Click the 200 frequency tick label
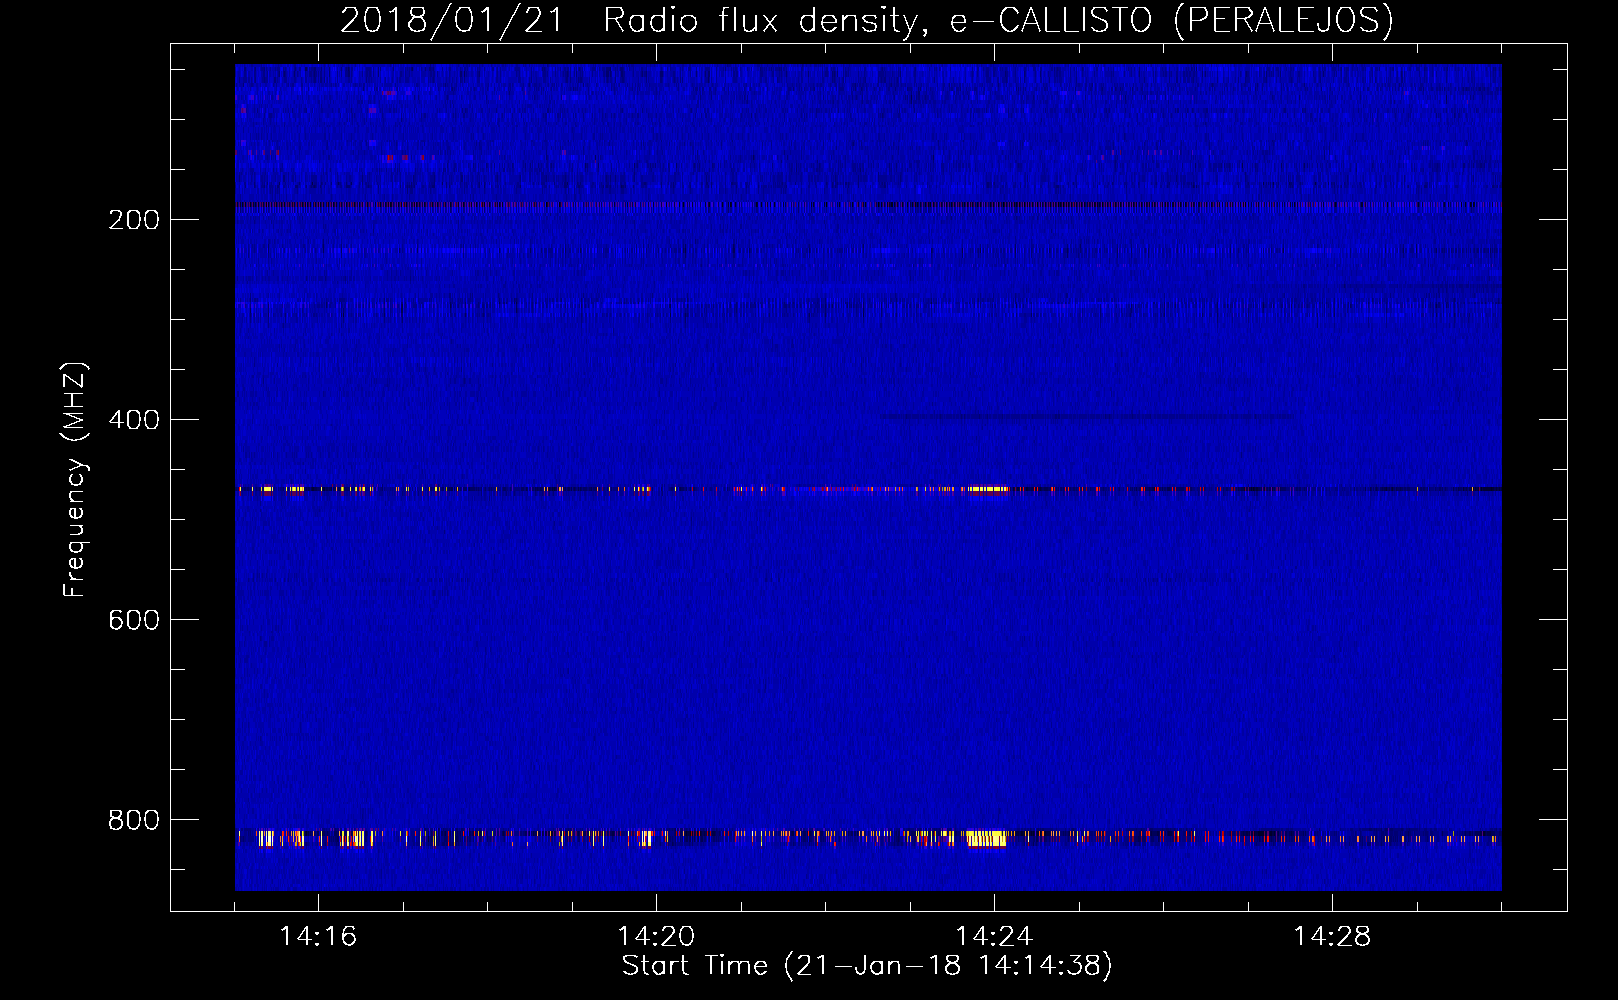Viewport: 1618px width, 1000px height. click(x=134, y=220)
